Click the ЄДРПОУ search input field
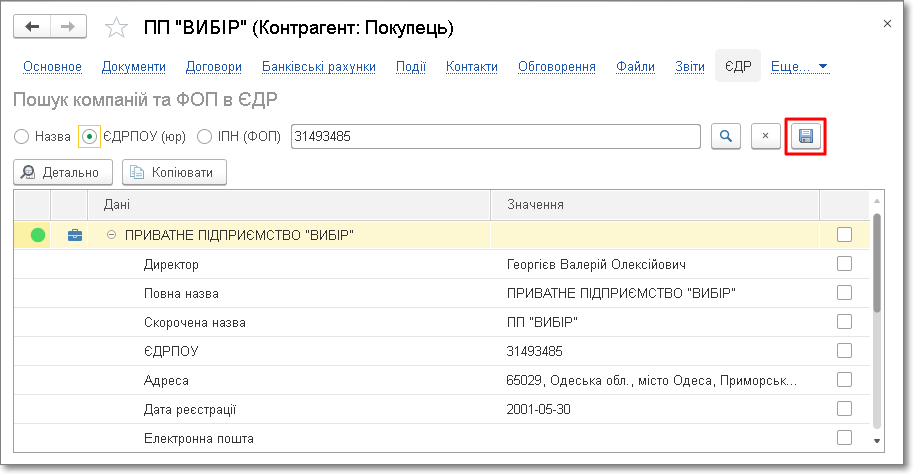 pyautogui.click(x=495, y=136)
